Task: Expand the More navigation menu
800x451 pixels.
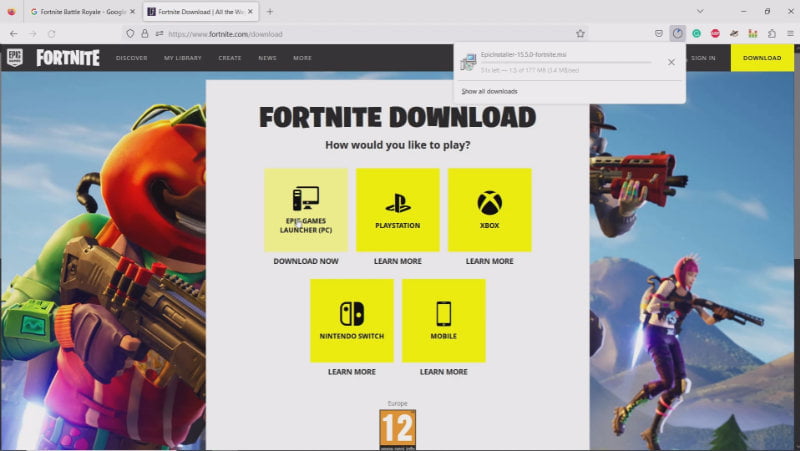Action: coord(302,58)
